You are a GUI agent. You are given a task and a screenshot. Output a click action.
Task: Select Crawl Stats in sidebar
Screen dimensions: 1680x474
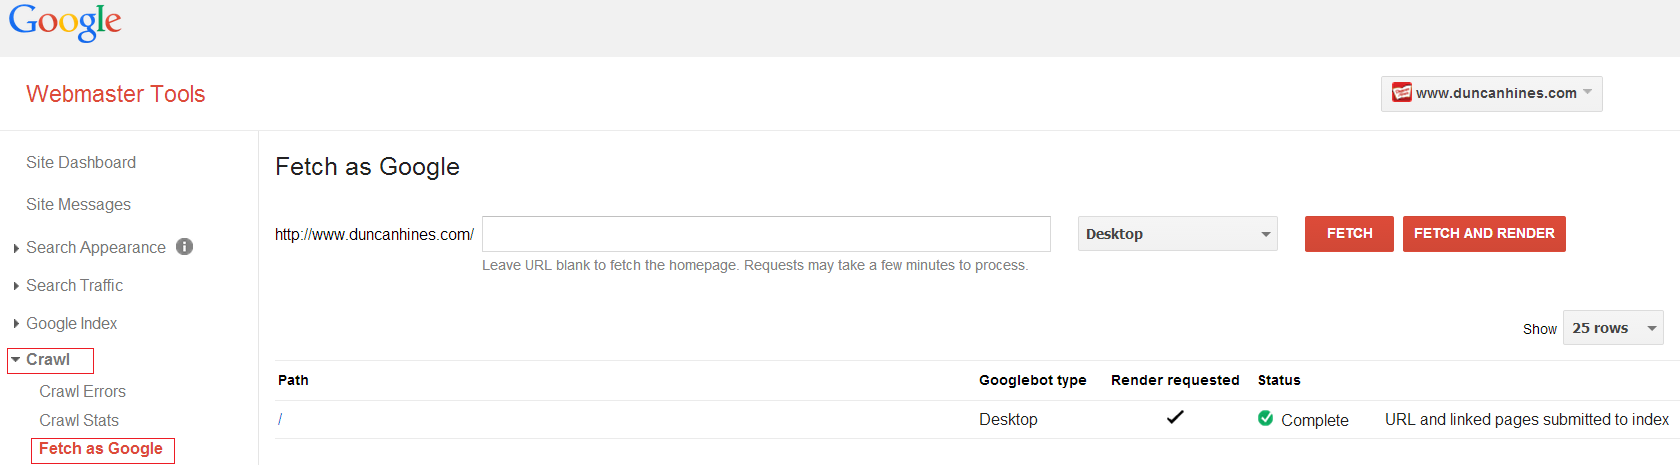[x=79, y=420]
